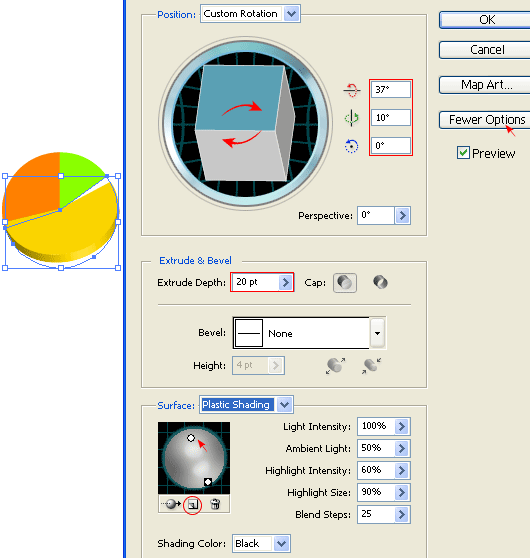This screenshot has width=530, height=558.
Task: Click the Y-axis rotation icon
Action: click(352, 118)
